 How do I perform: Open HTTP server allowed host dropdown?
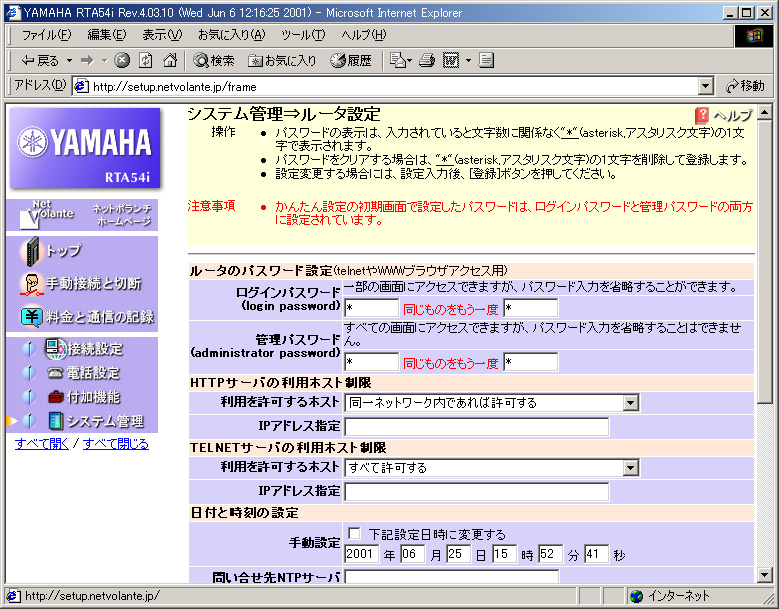[630, 403]
